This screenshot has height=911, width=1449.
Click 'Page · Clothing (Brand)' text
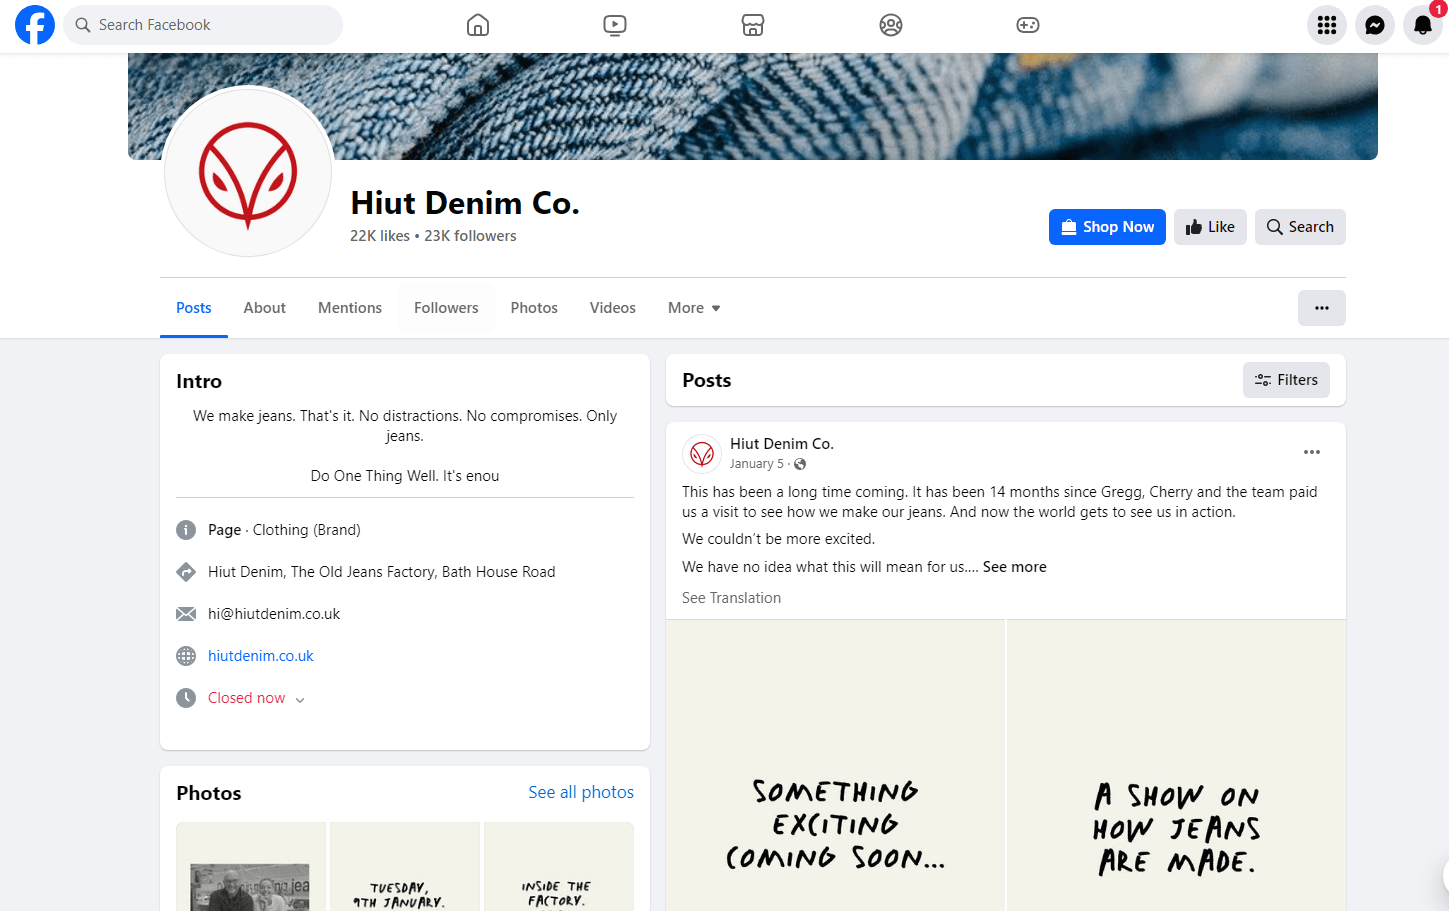[x=284, y=530]
